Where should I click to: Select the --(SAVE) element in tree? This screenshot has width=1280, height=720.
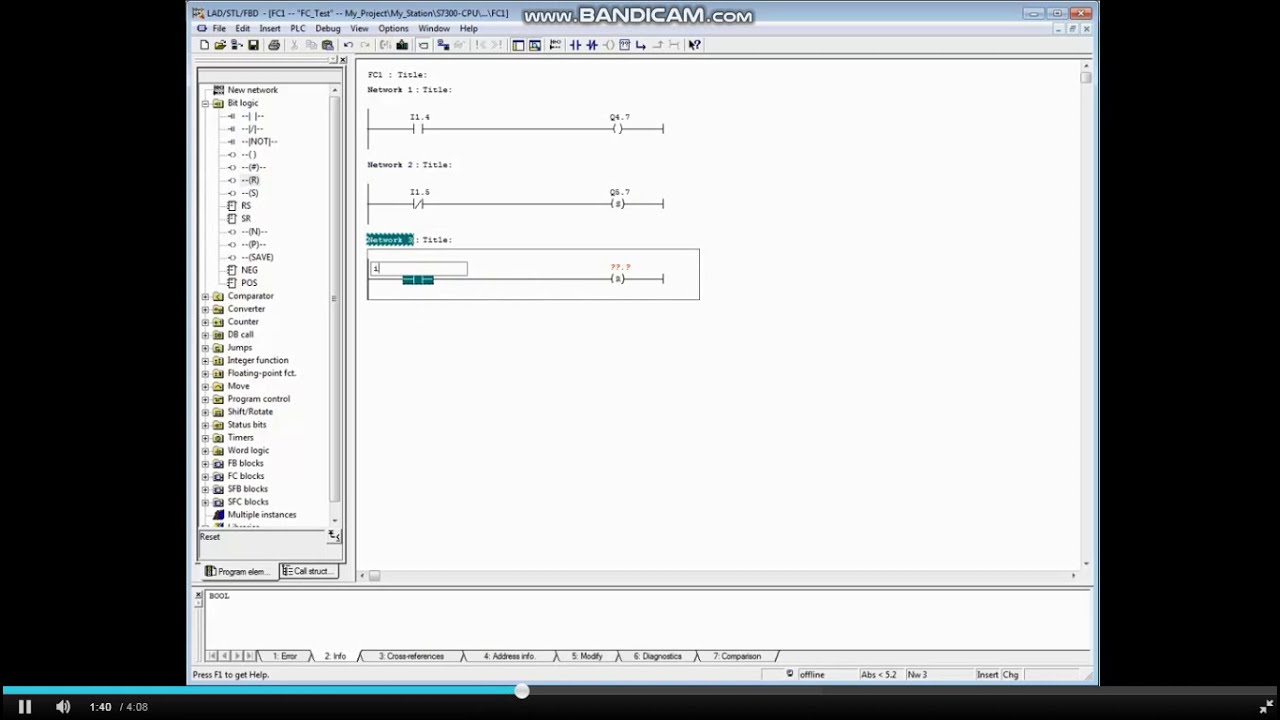(257, 257)
